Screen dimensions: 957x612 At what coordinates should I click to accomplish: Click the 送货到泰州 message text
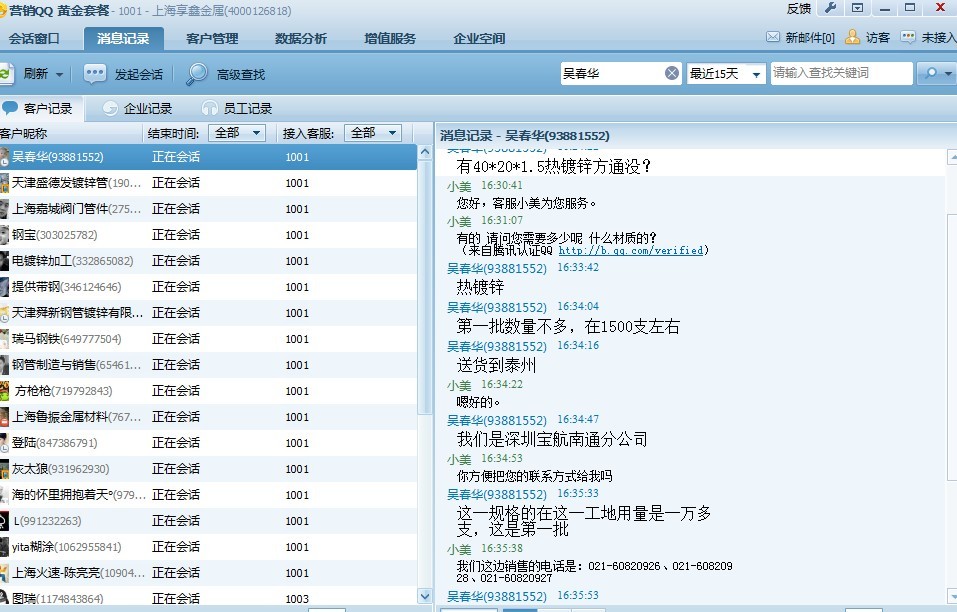[x=496, y=365]
